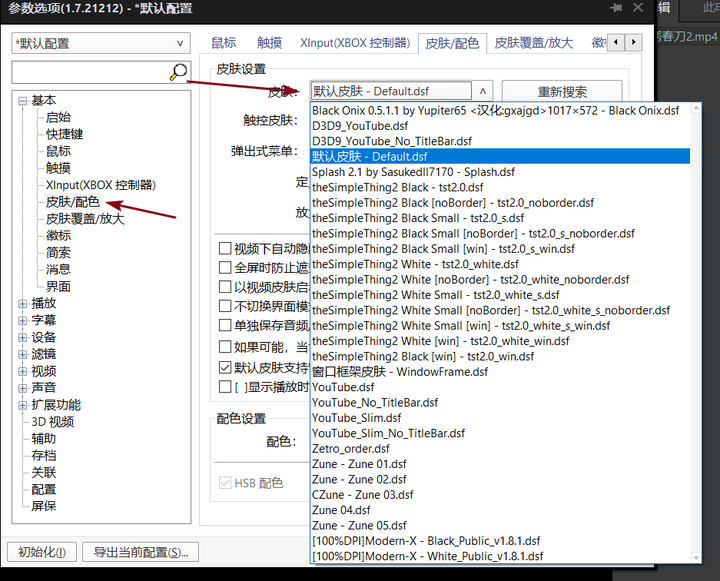
Task: Select 徽标 in settings tree
Action: pos(58,236)
